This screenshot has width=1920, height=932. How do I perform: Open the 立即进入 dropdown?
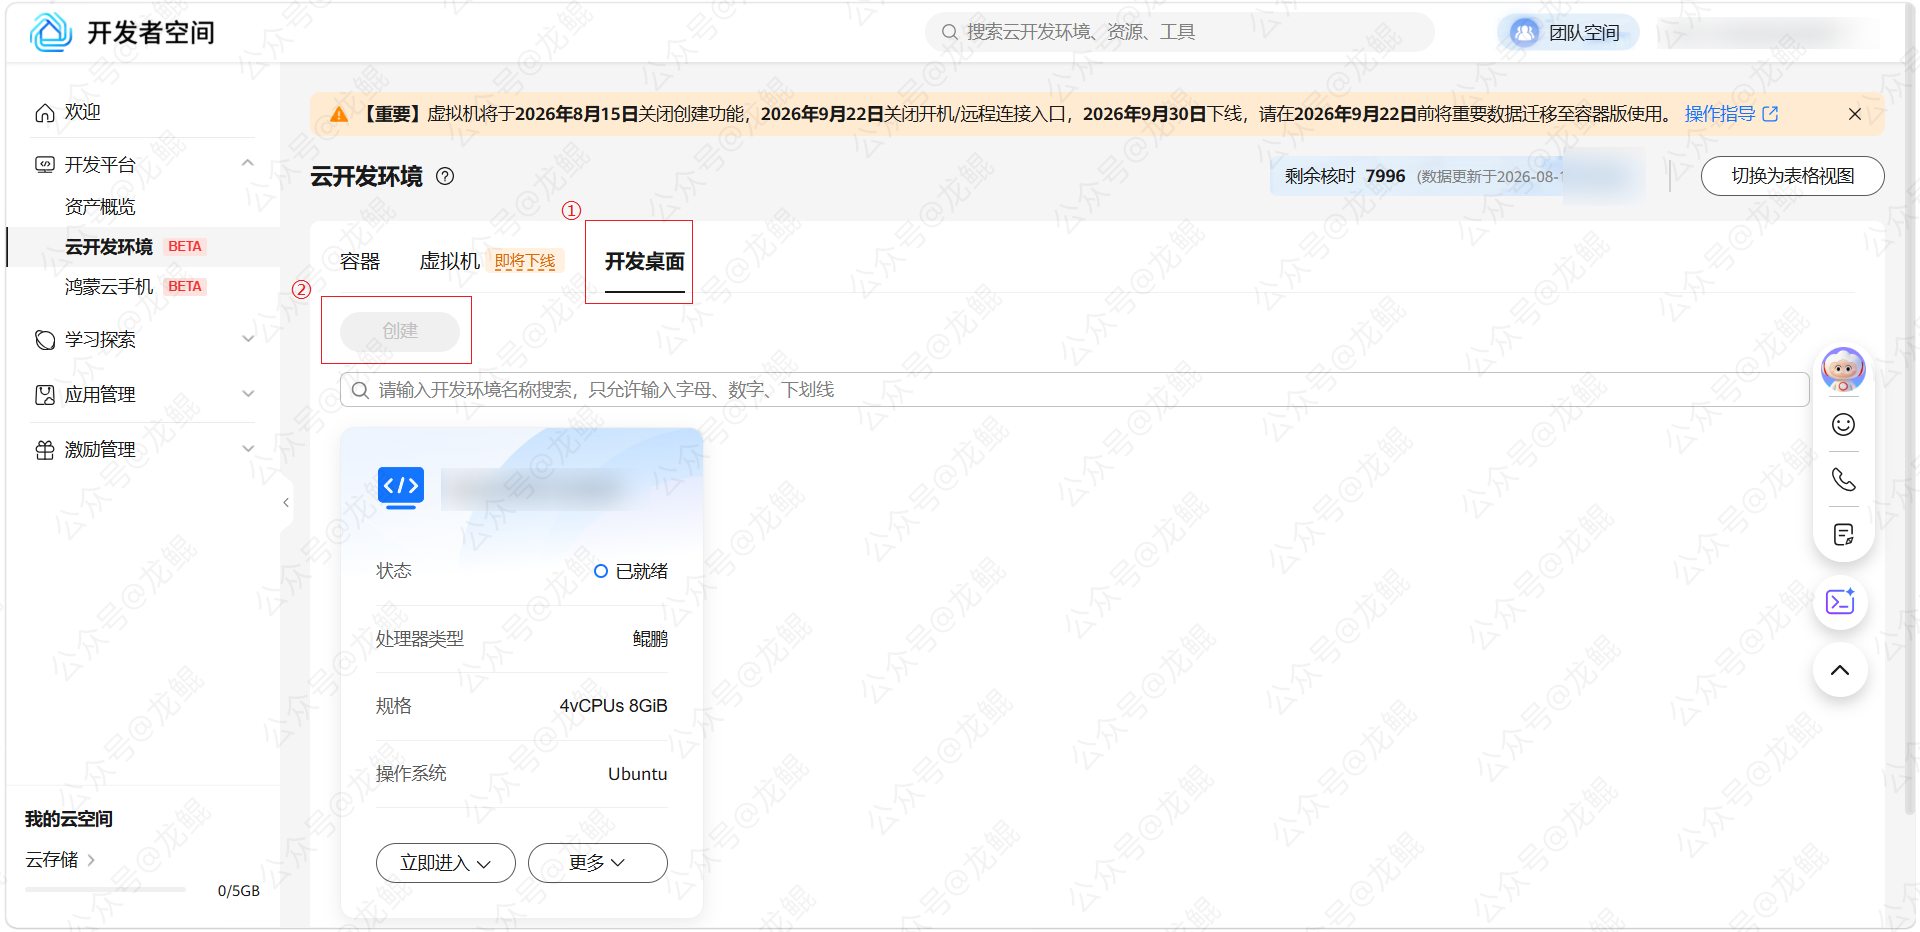446,863
